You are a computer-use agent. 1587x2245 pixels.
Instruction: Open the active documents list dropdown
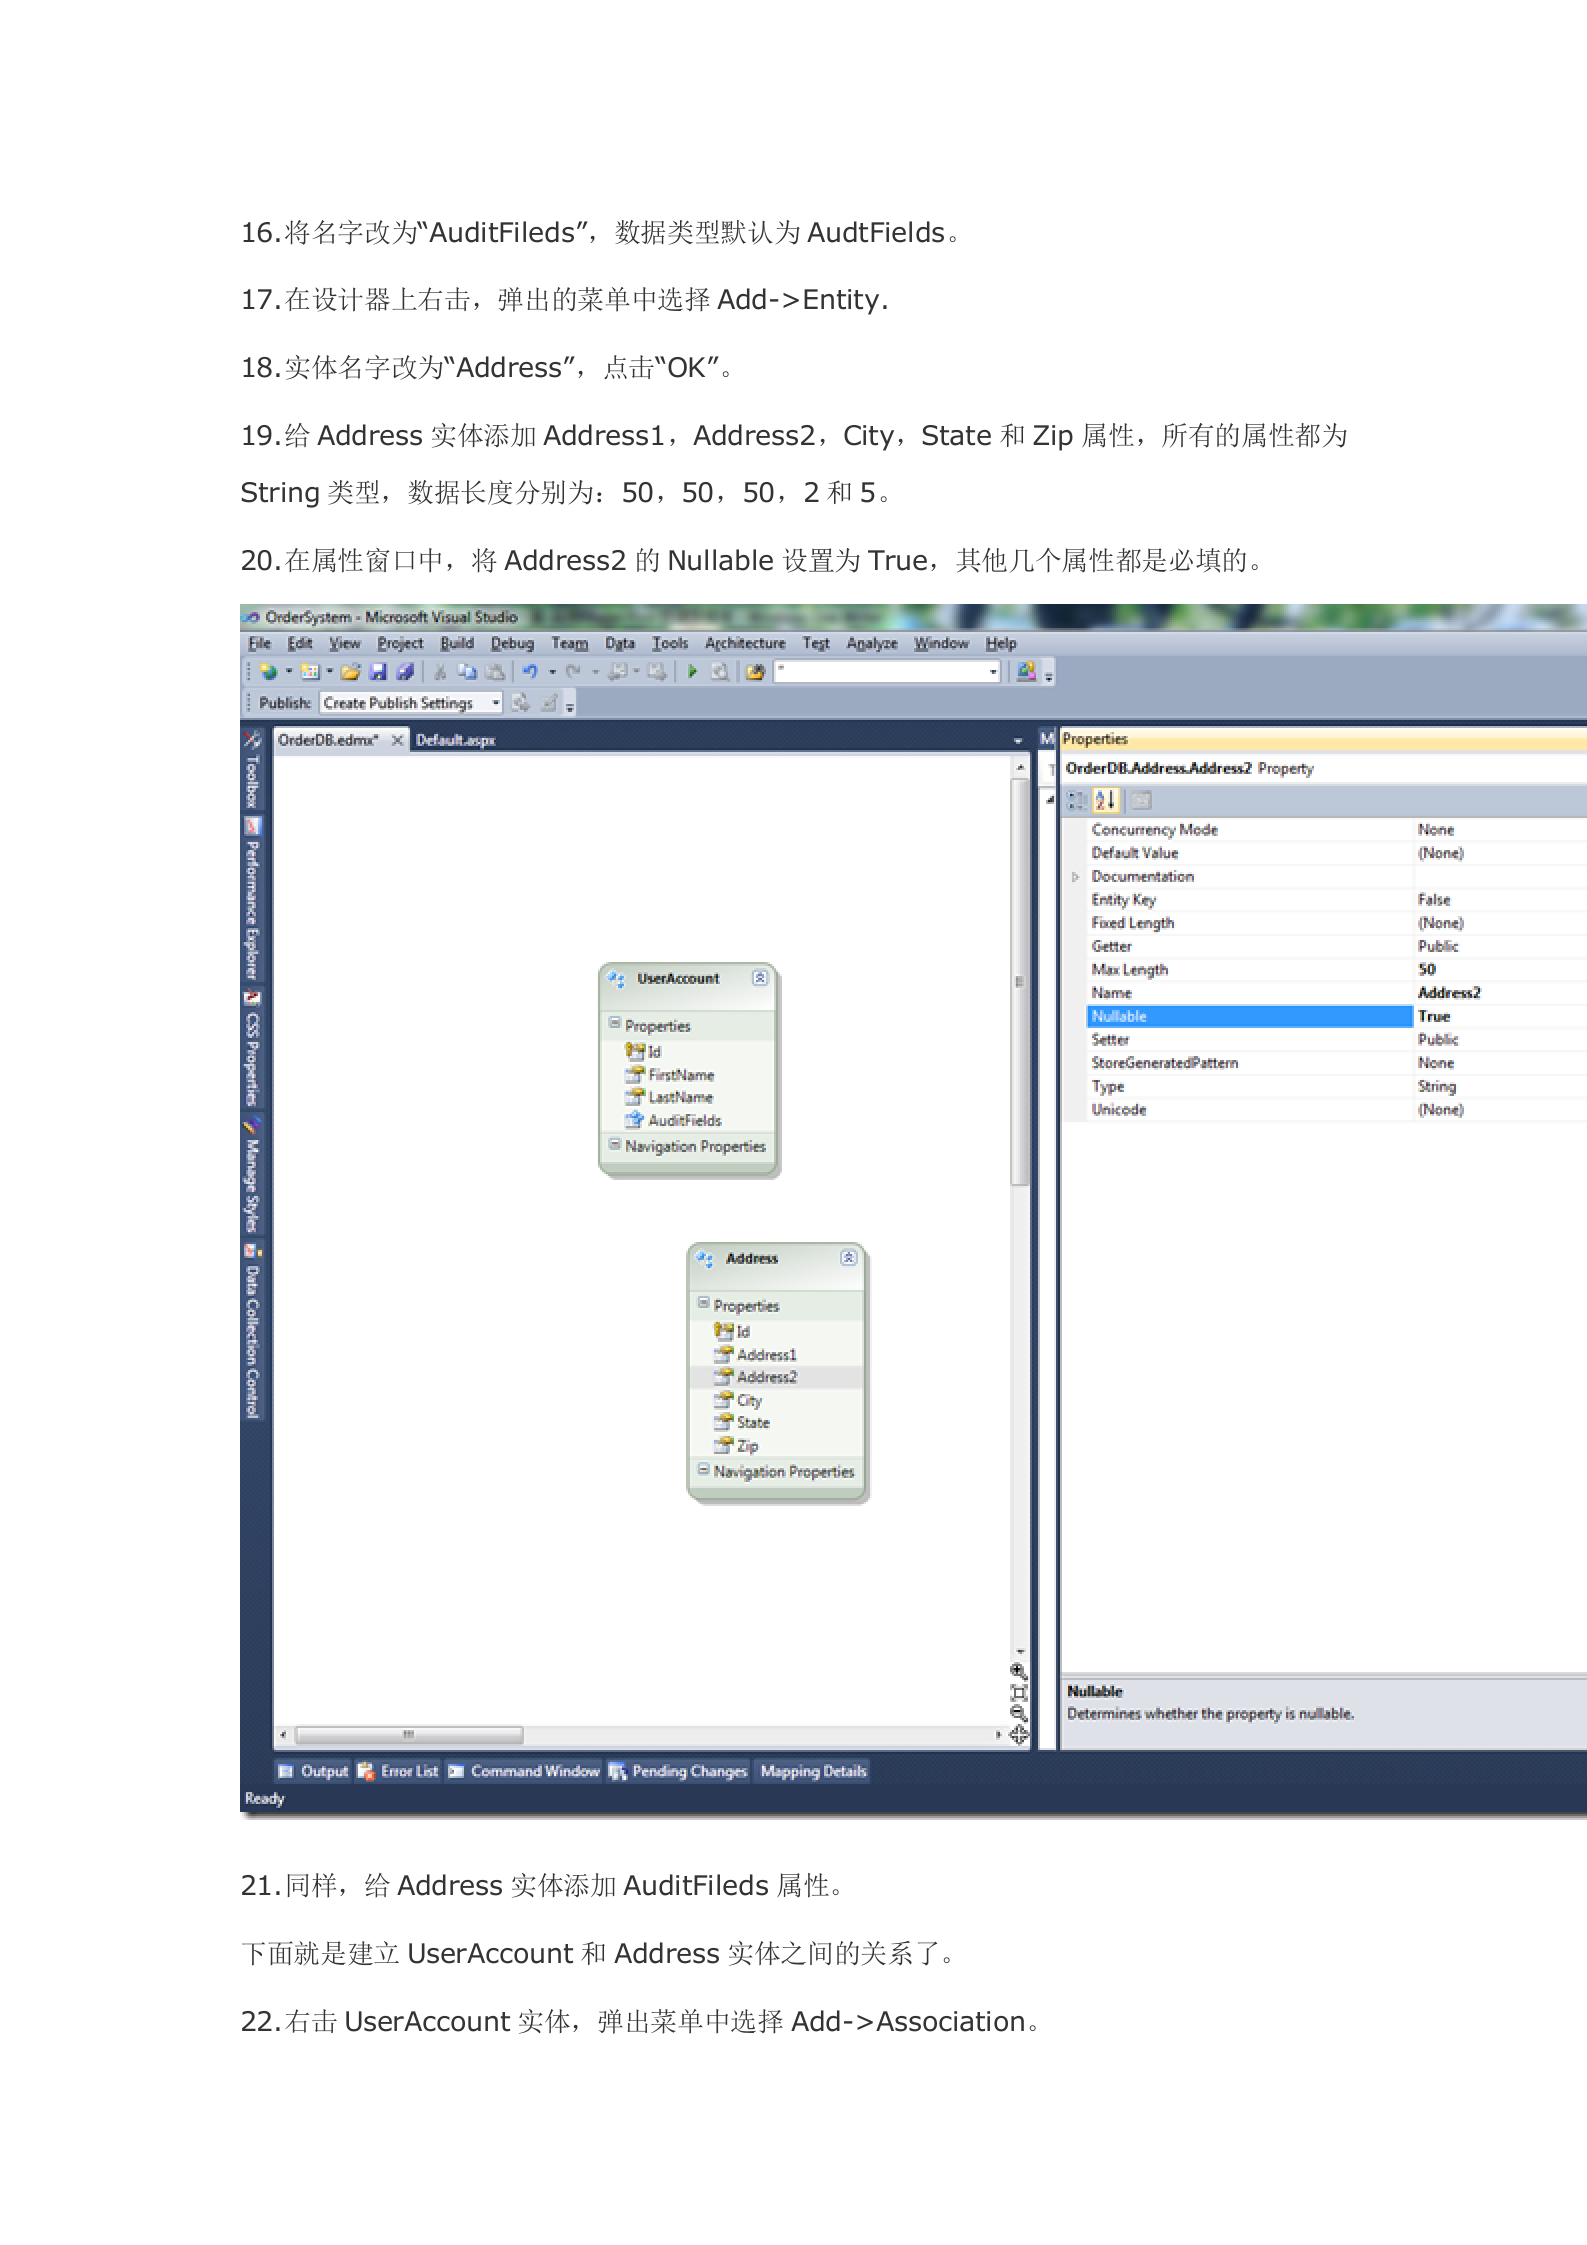click(1018, 741)
